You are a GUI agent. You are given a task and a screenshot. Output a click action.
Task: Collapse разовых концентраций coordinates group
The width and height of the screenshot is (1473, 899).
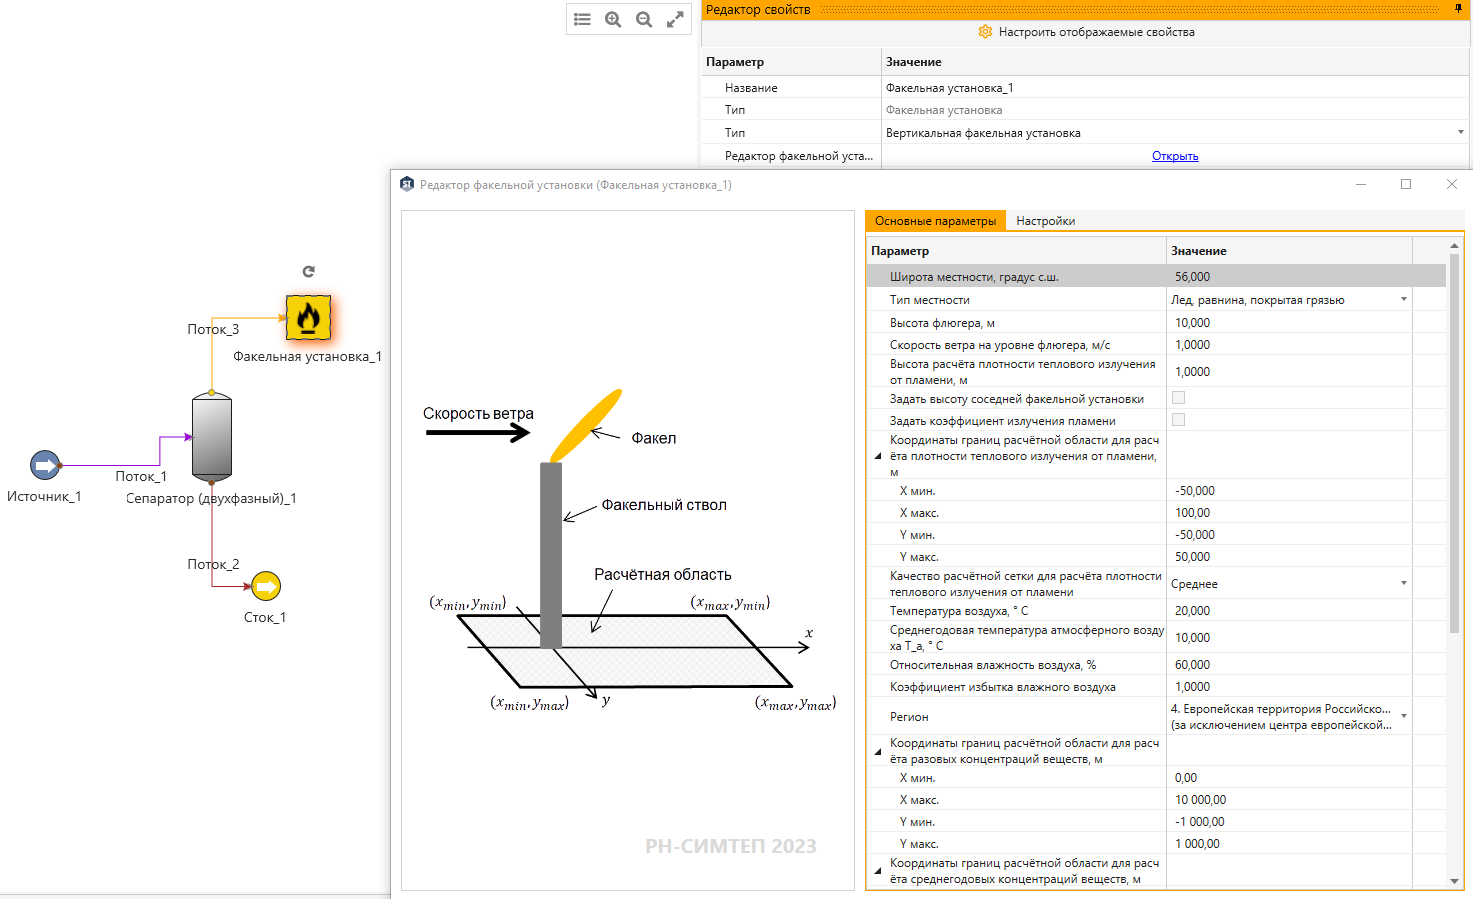pyautogui.click(x=878, y=751)
